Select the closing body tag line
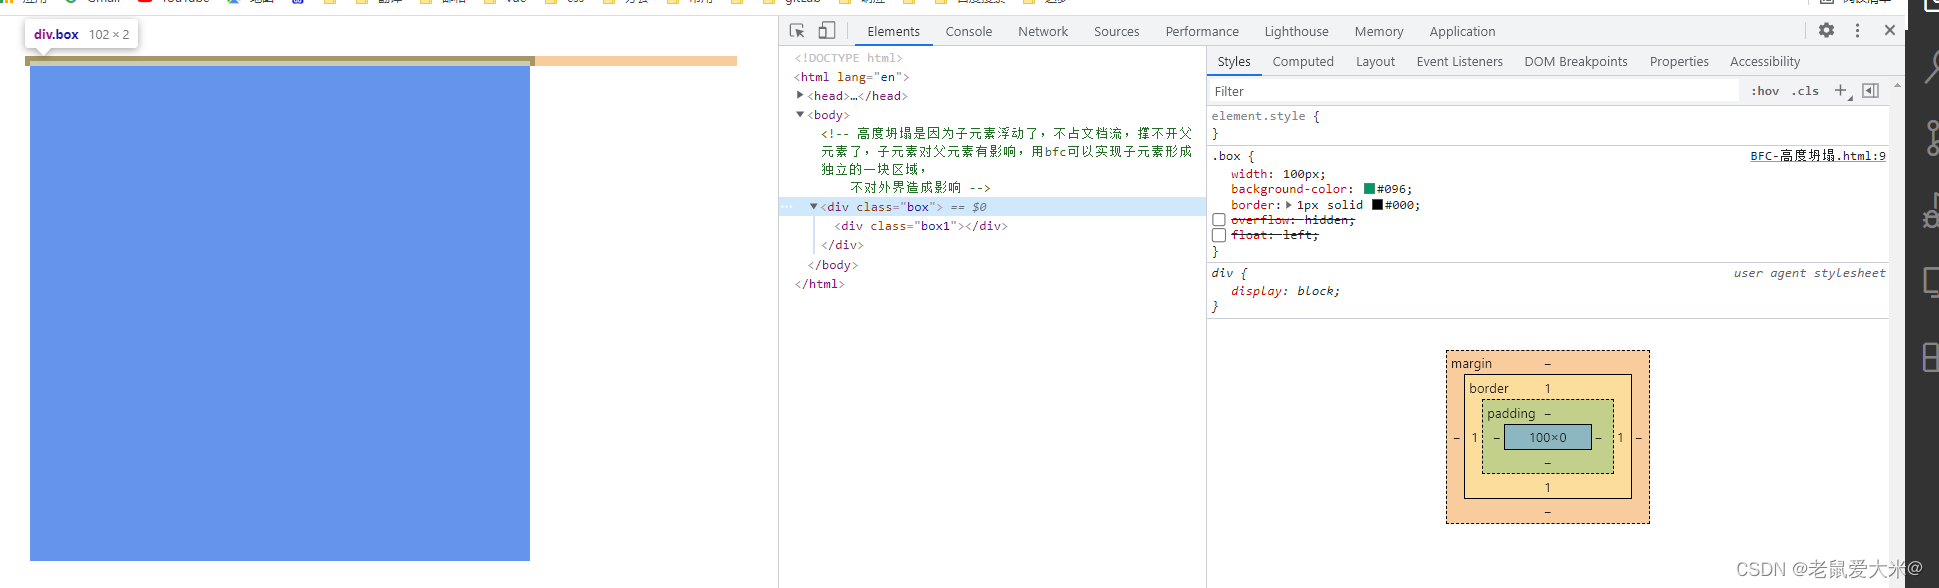 click(x=832, y=265)
